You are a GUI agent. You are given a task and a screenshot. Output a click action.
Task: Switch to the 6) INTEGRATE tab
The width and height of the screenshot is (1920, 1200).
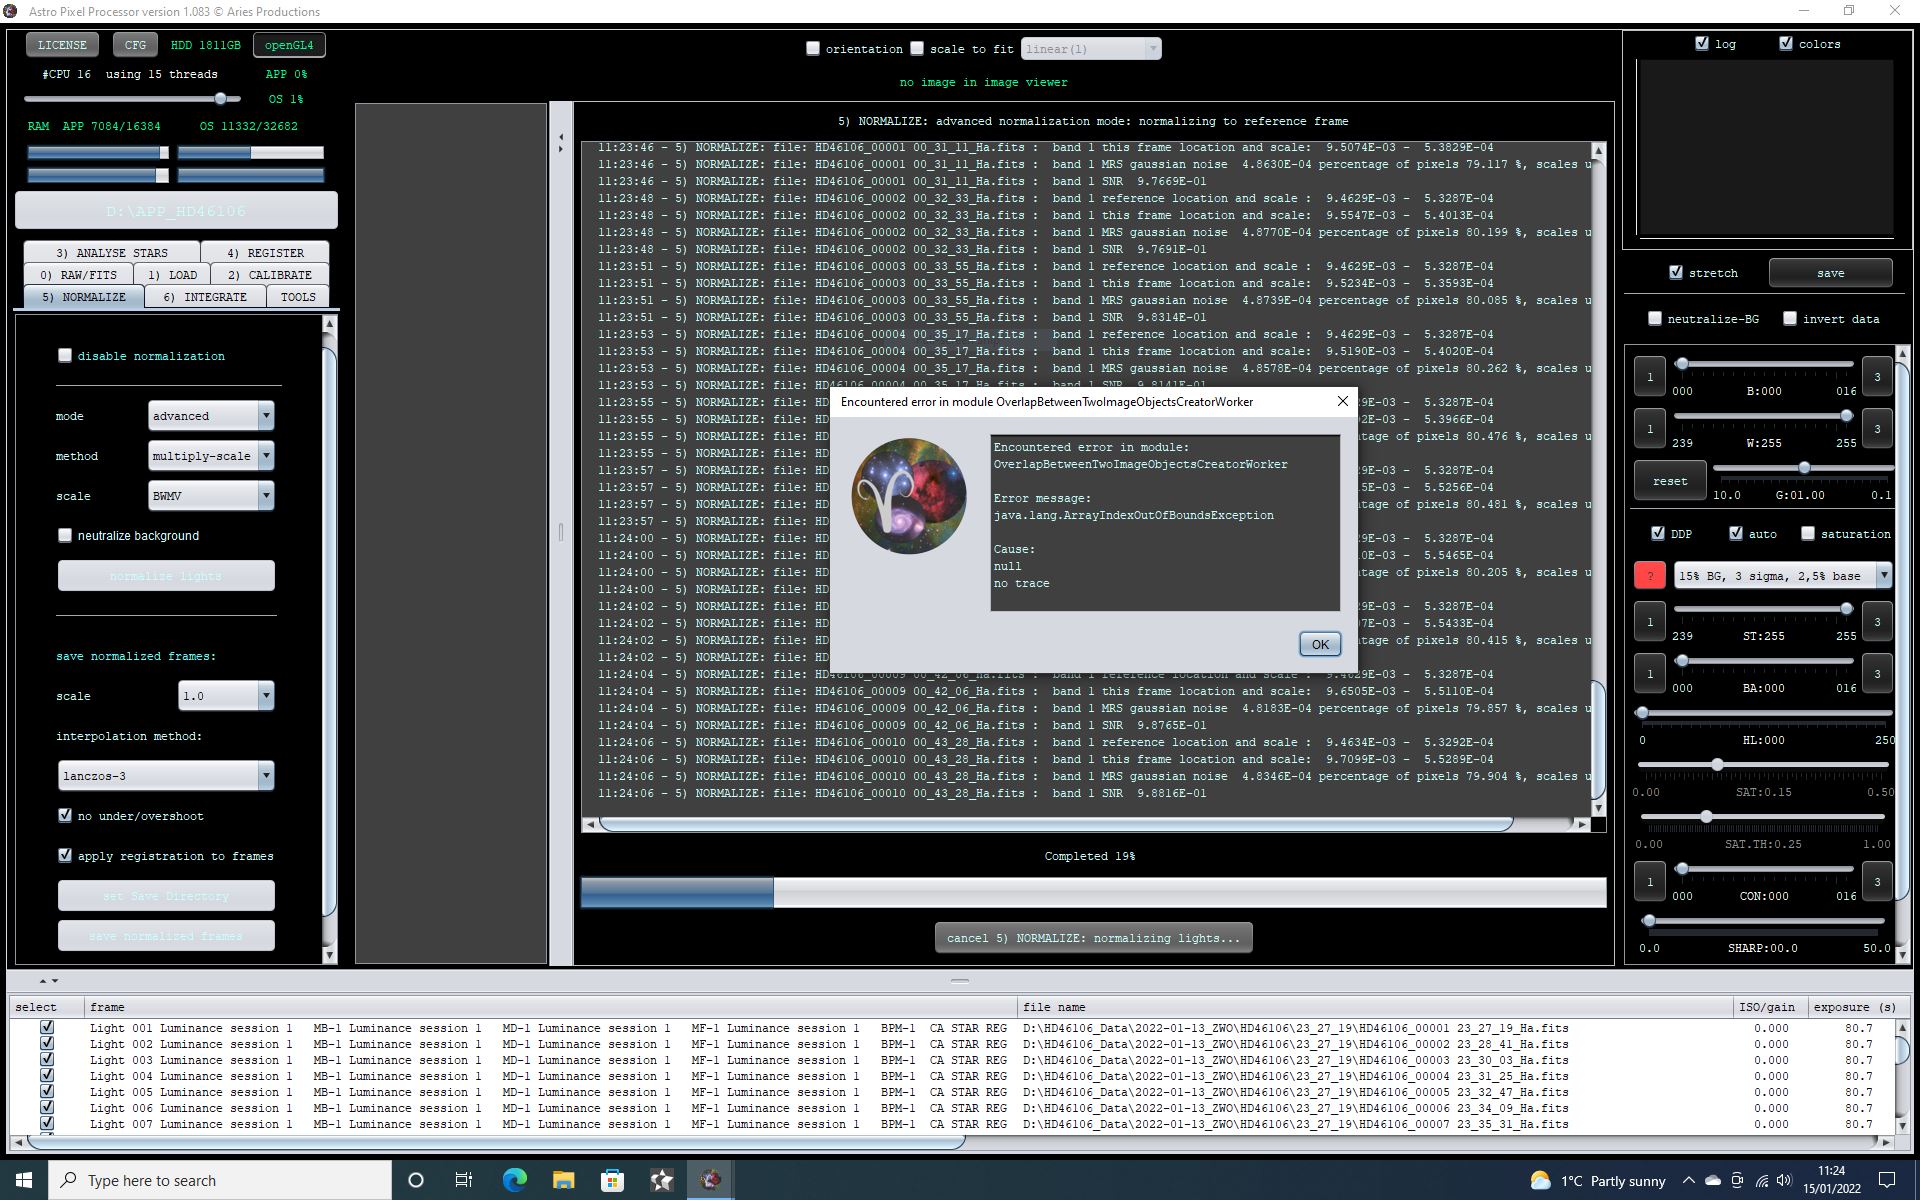coord(205,297)
